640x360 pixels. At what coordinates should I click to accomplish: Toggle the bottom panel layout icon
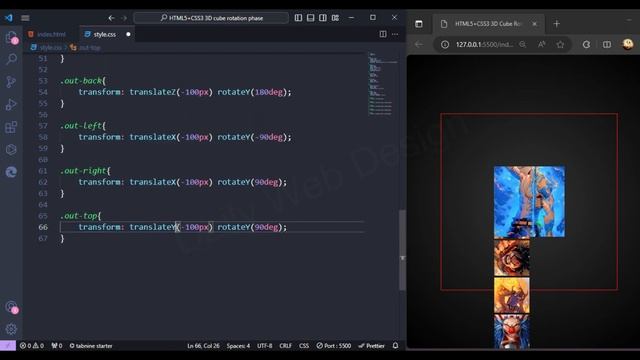coord(311,18)
